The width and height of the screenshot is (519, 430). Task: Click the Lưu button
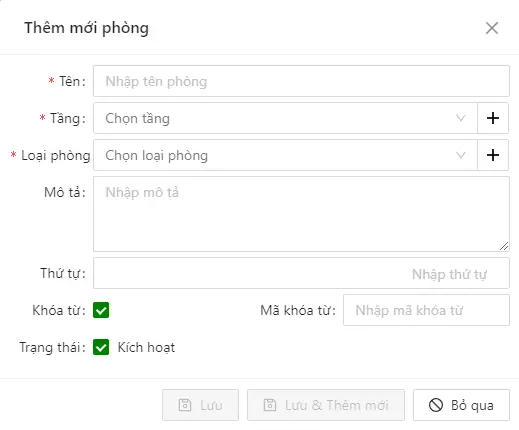point(200,405)
